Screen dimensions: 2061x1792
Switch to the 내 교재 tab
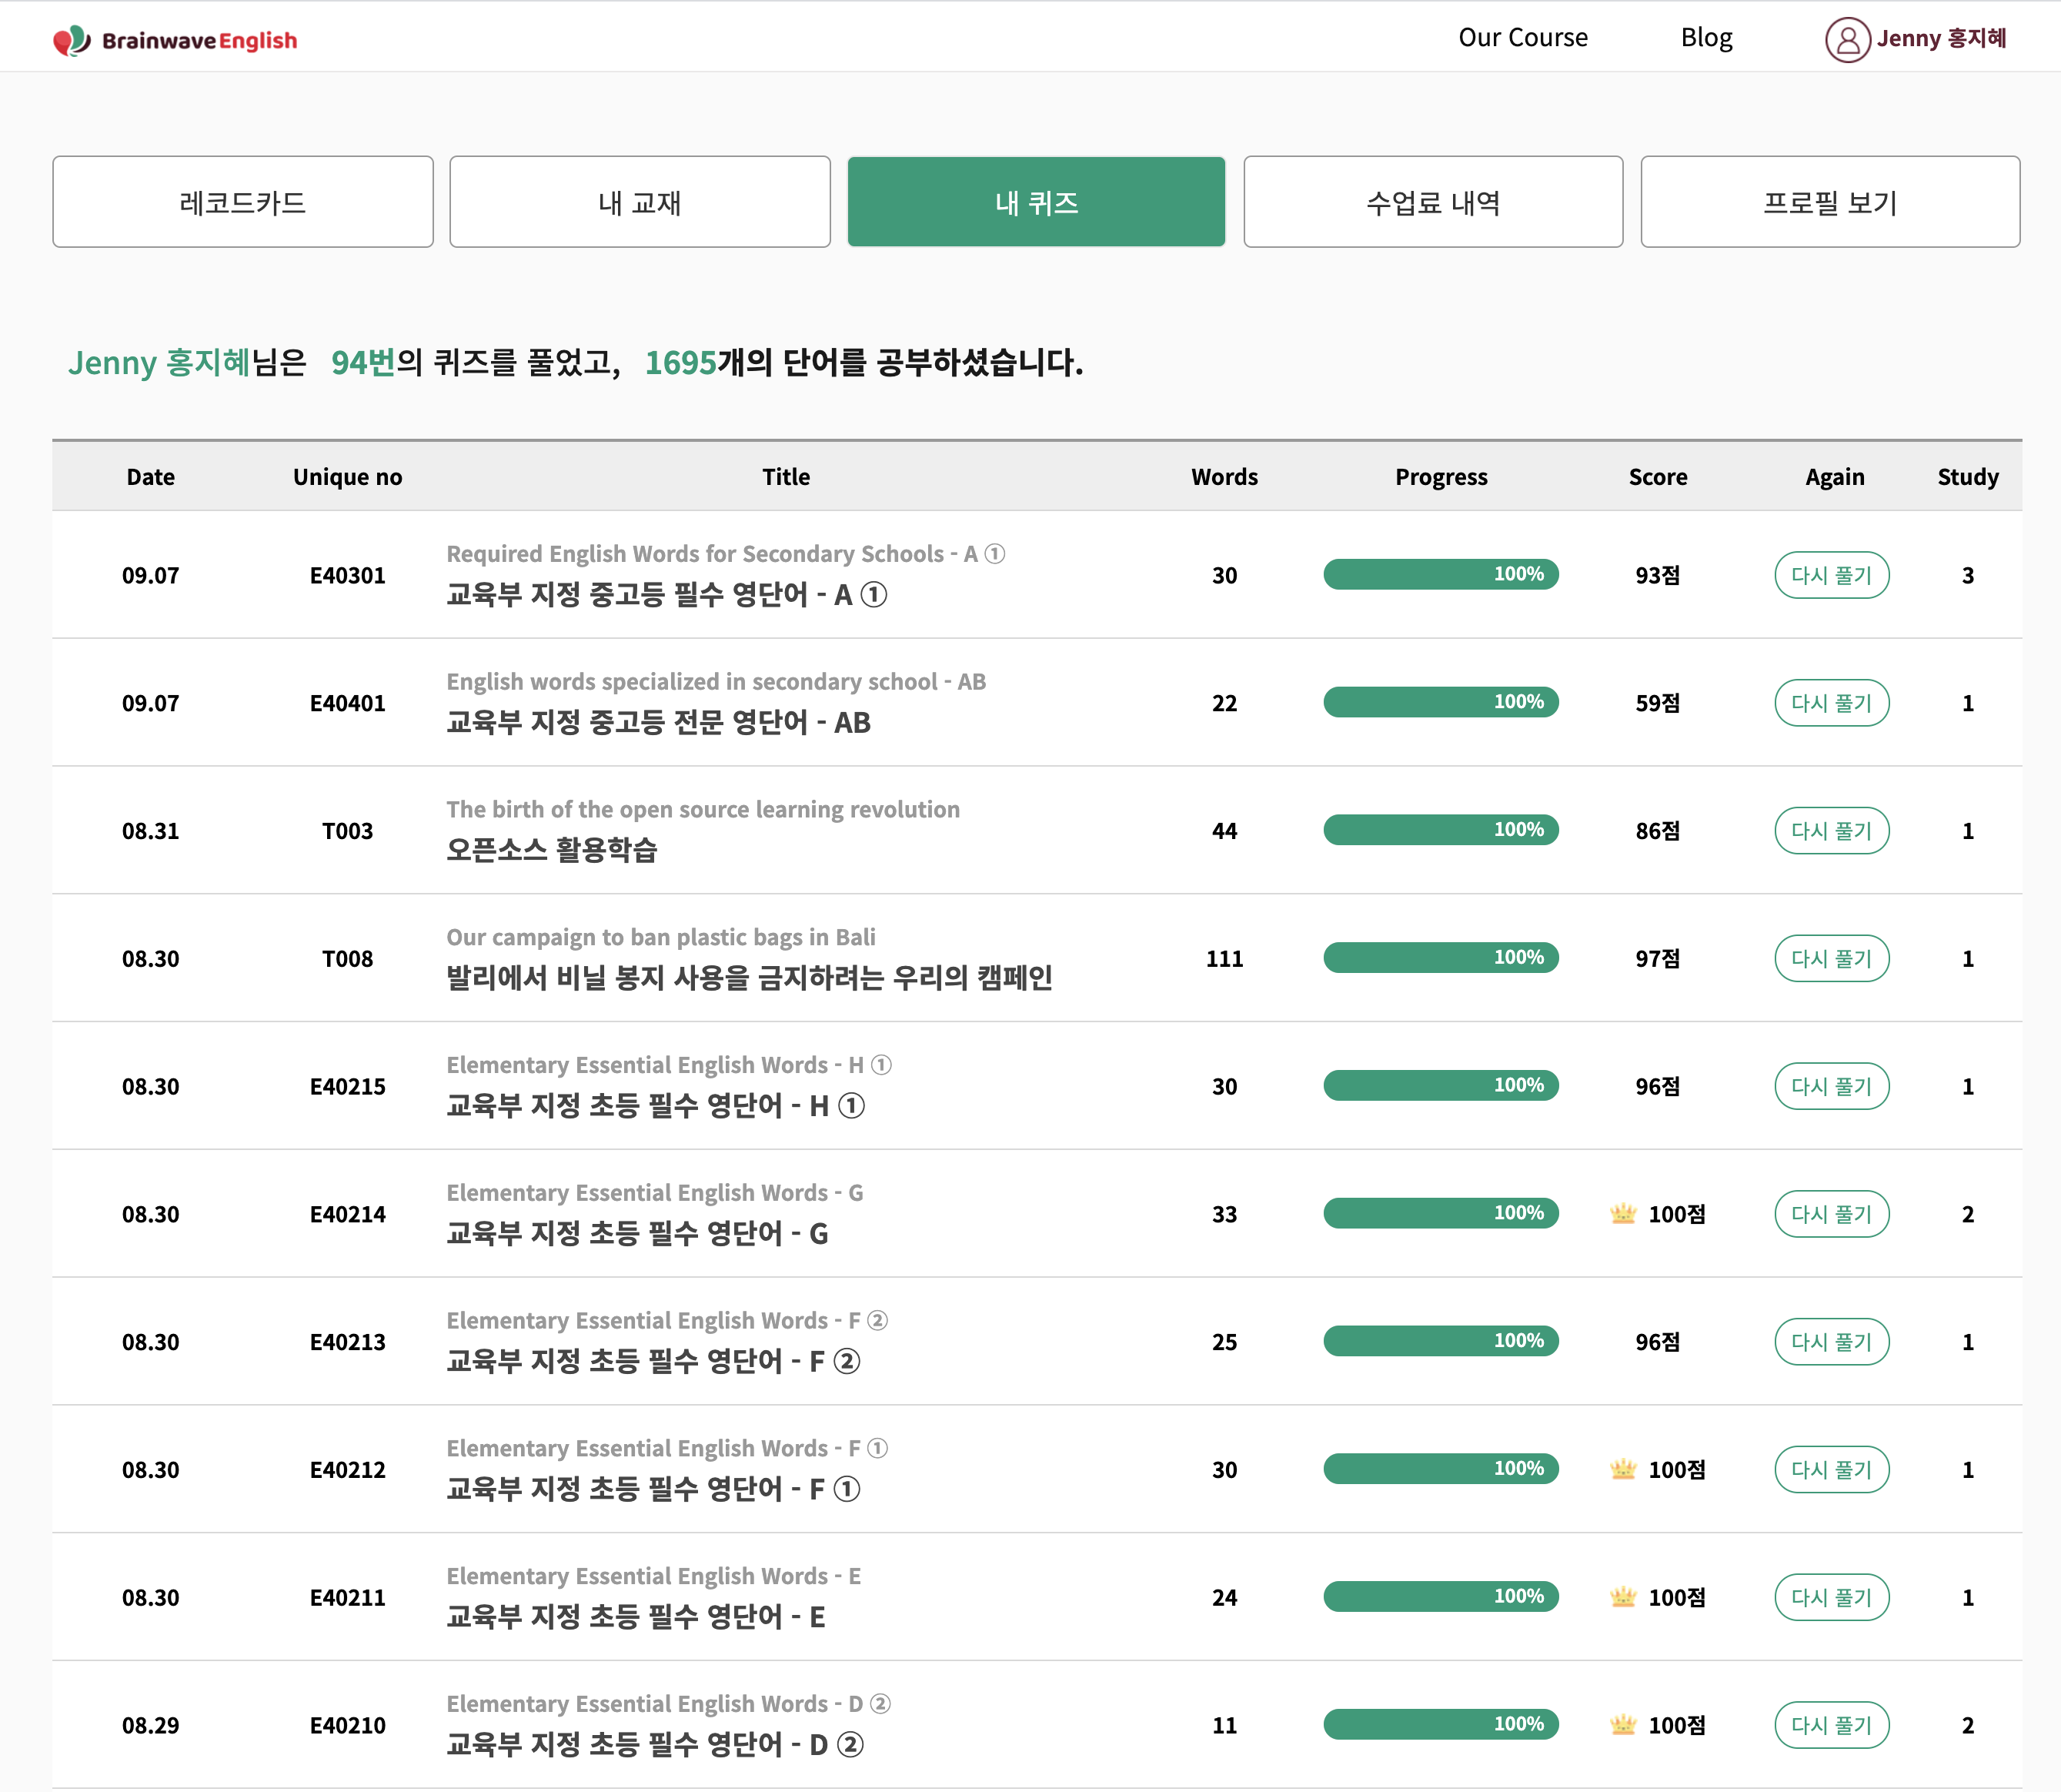pos(640,202)
